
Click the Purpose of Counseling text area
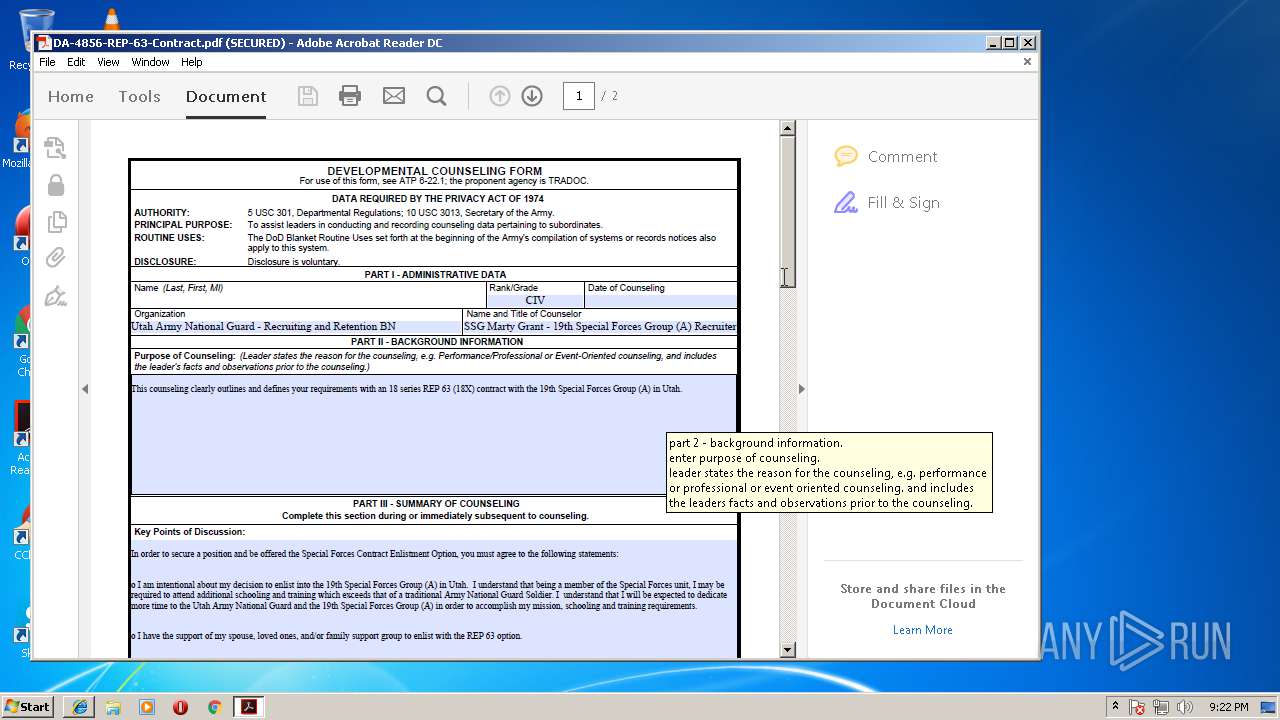point(434,434)
